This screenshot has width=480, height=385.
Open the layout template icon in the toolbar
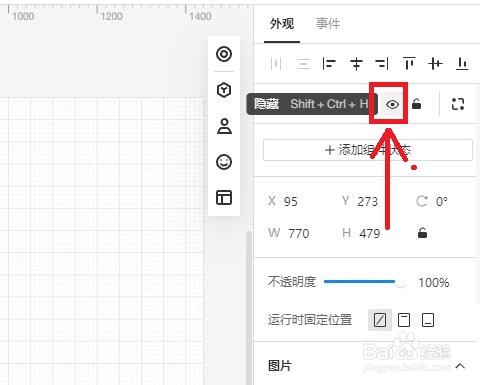(224, 197)
